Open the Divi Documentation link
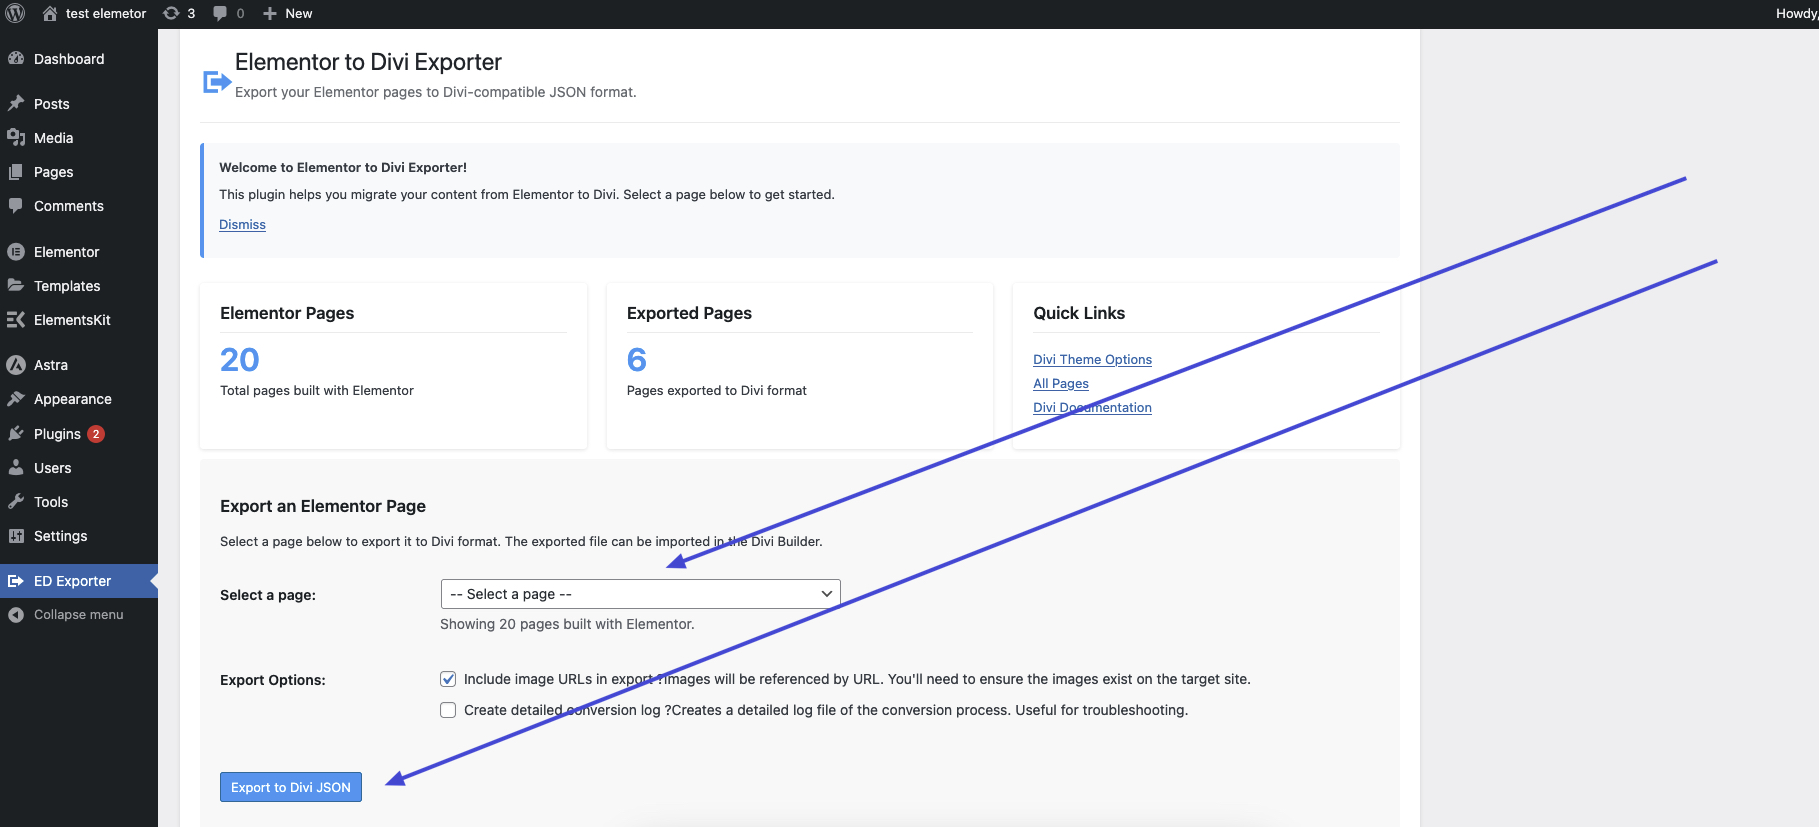 (x=1092, y=407)
